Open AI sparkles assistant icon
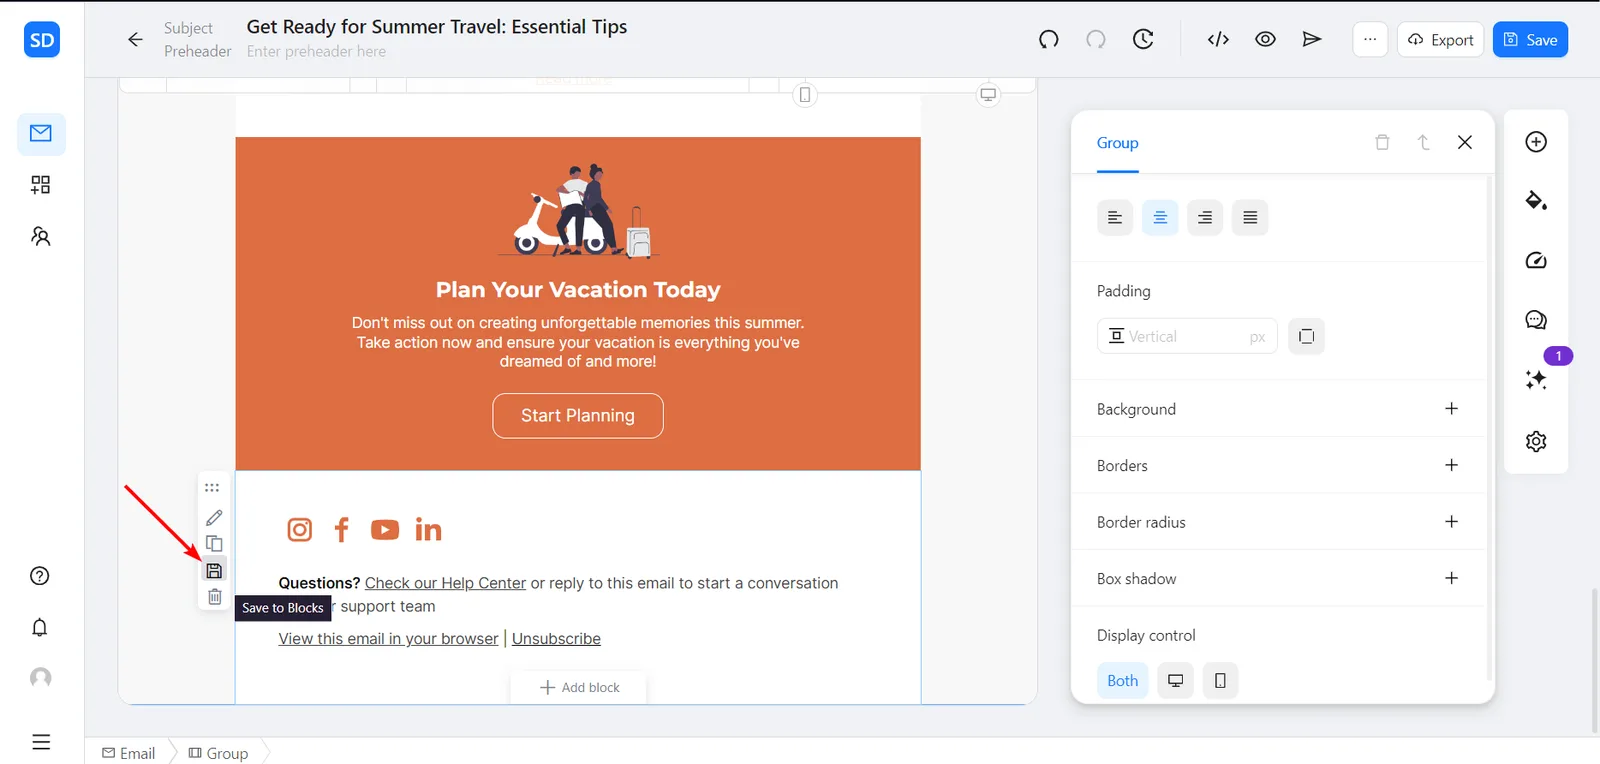The height and width of the screenshot is (764, 1600). coord(1536,380)
